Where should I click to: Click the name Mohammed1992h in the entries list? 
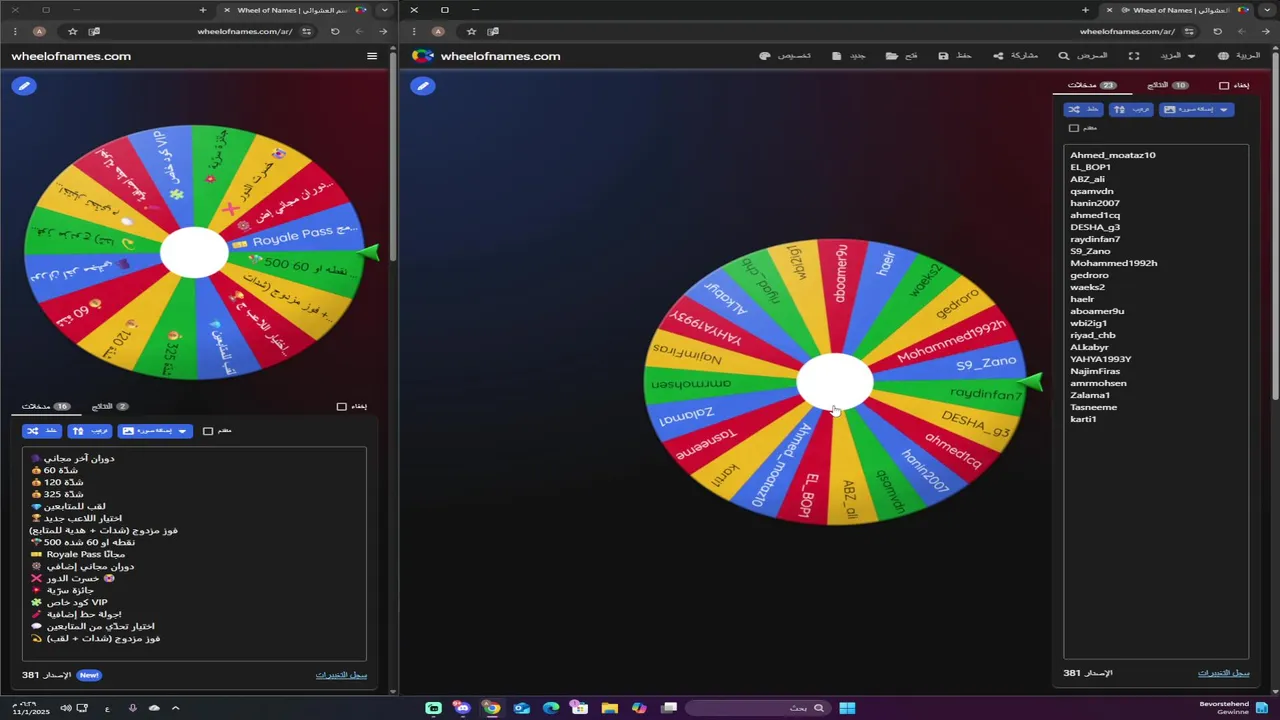tap(1114, 263)
